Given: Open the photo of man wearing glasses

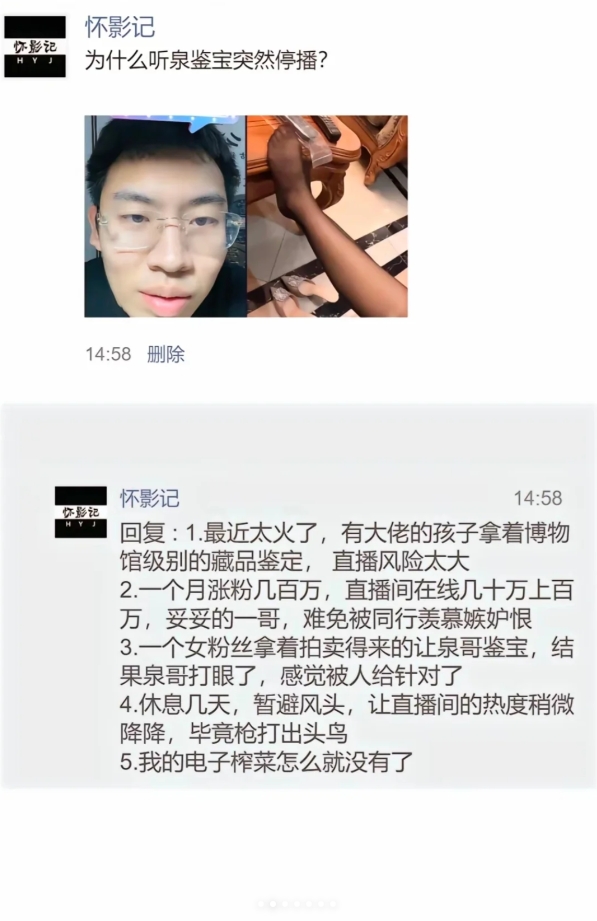Looking at the screenshot, I should pyautogui.click(x=165, y=216).
